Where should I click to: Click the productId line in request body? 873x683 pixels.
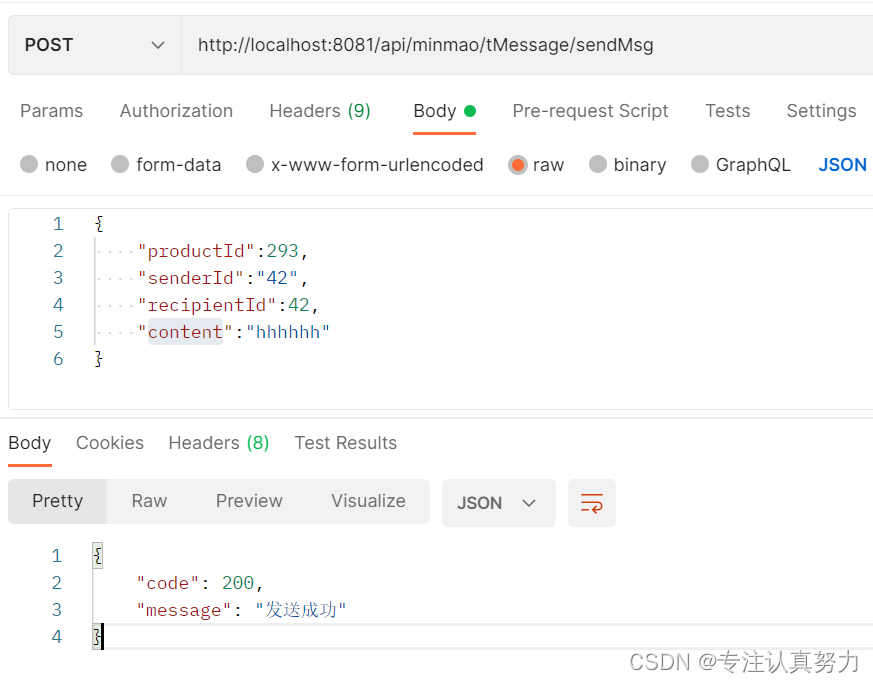point(223,251)
